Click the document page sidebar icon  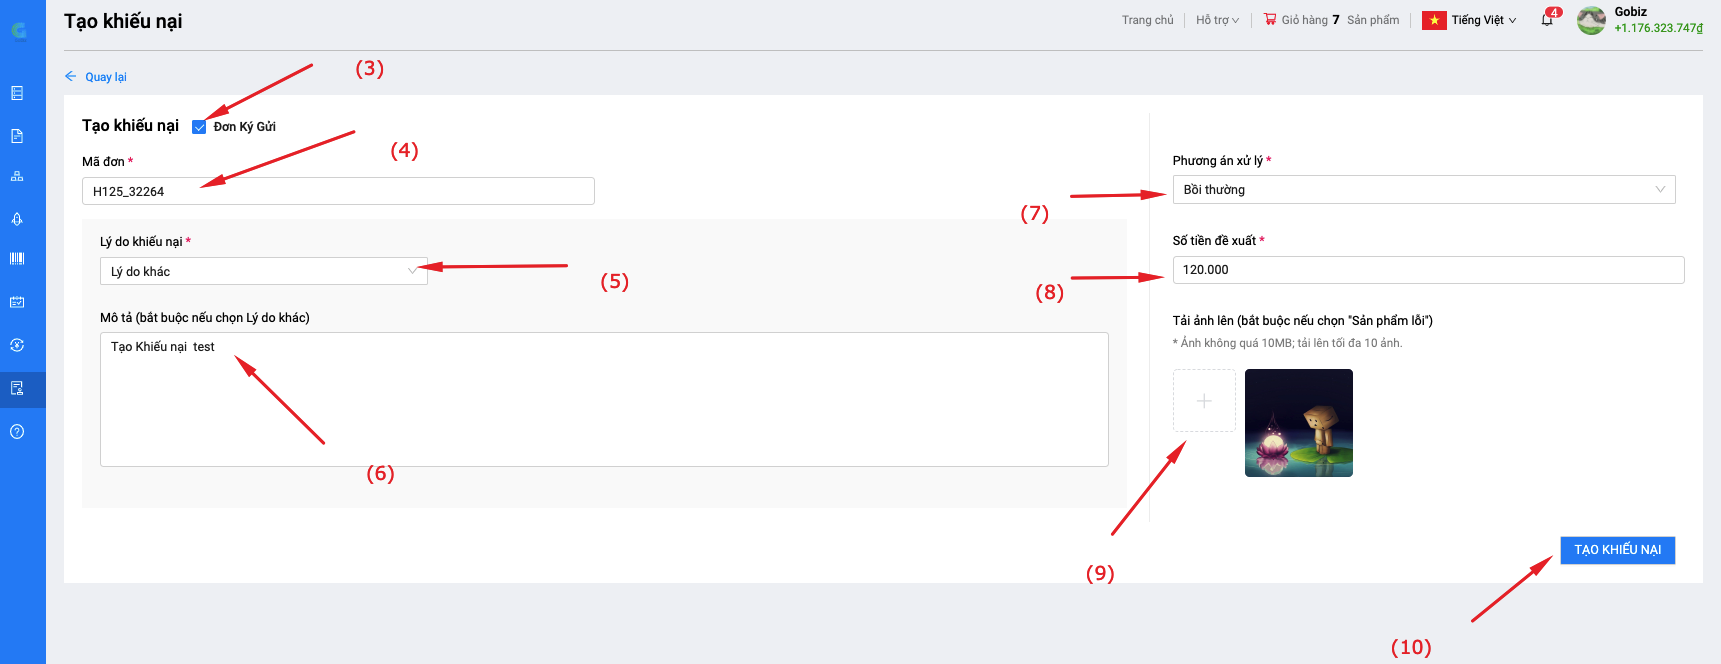click(x=17, y=136)
